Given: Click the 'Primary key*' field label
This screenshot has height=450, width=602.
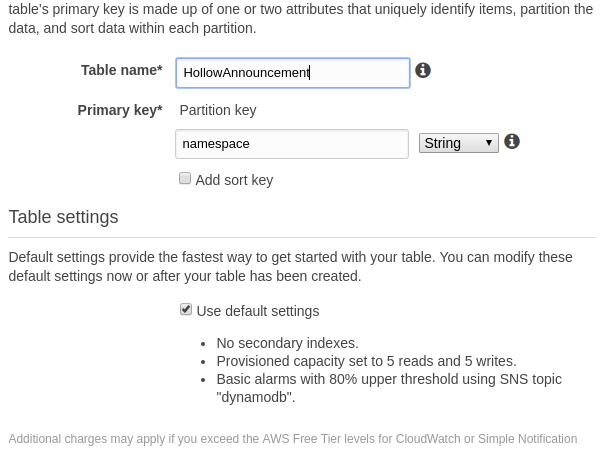Looking at the screenshot, I should [x=120, y=110].
